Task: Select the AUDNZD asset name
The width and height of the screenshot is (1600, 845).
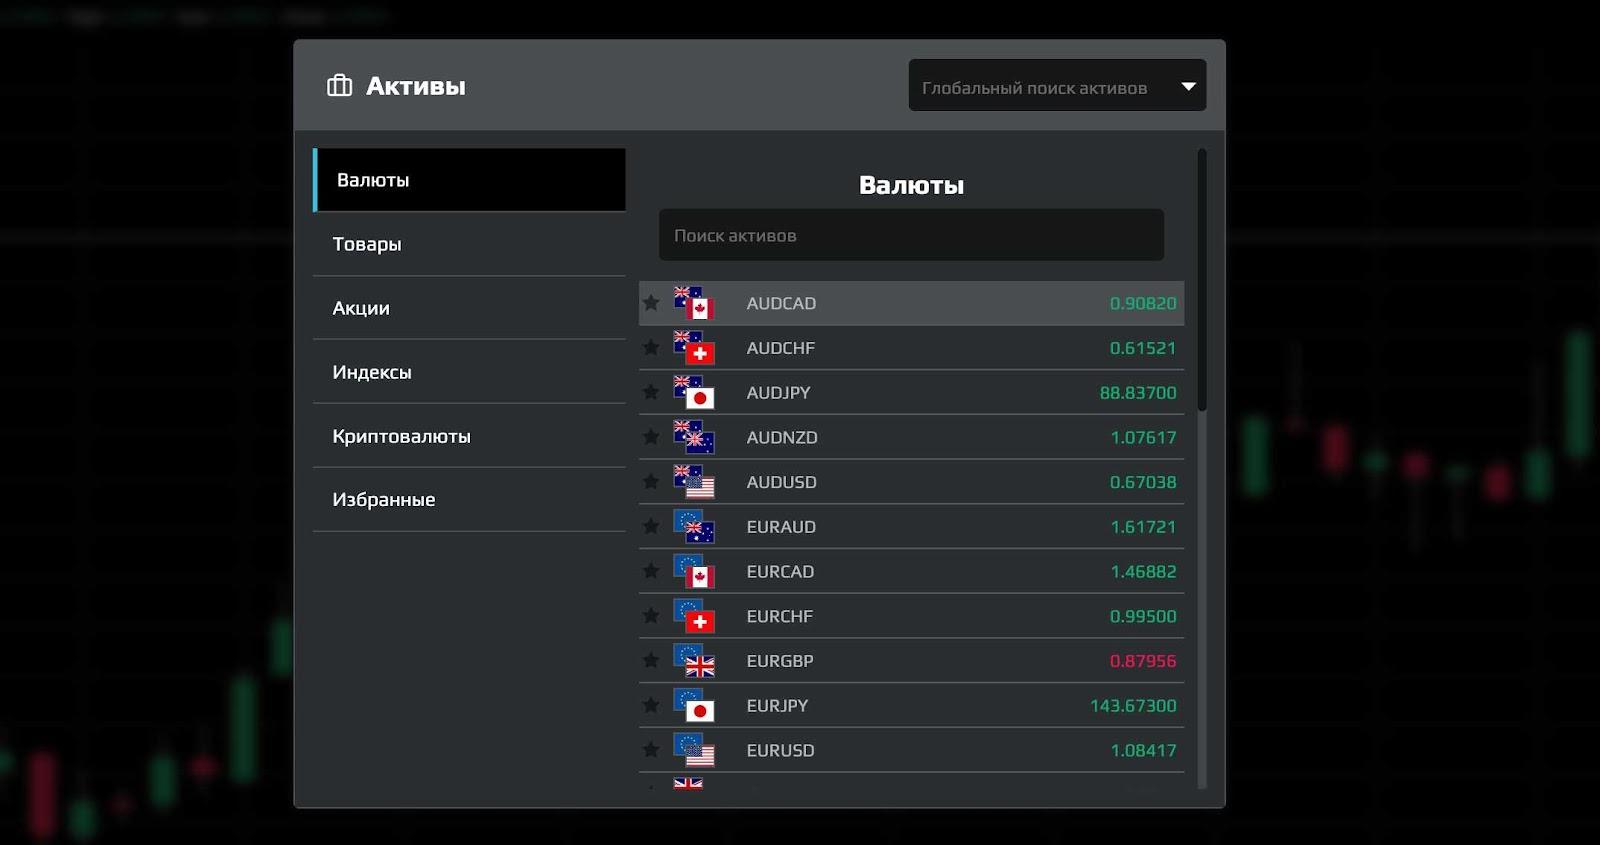Action: point(782,437)
